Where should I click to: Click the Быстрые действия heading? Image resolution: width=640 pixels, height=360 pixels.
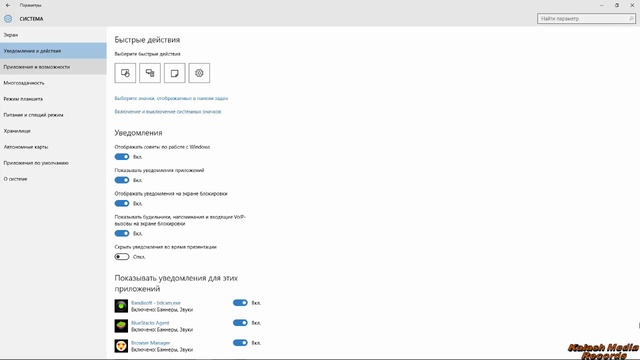[x=147, y=40]
